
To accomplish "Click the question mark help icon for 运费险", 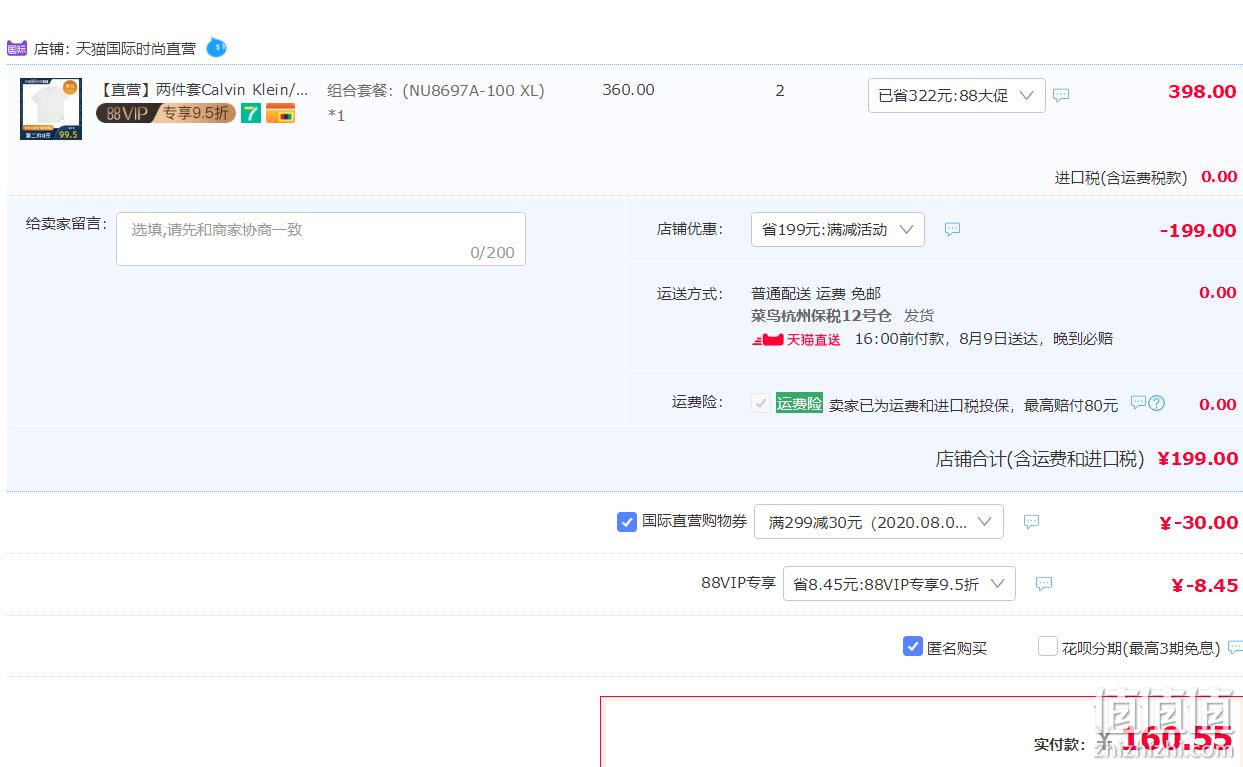I will point(1157,403).
